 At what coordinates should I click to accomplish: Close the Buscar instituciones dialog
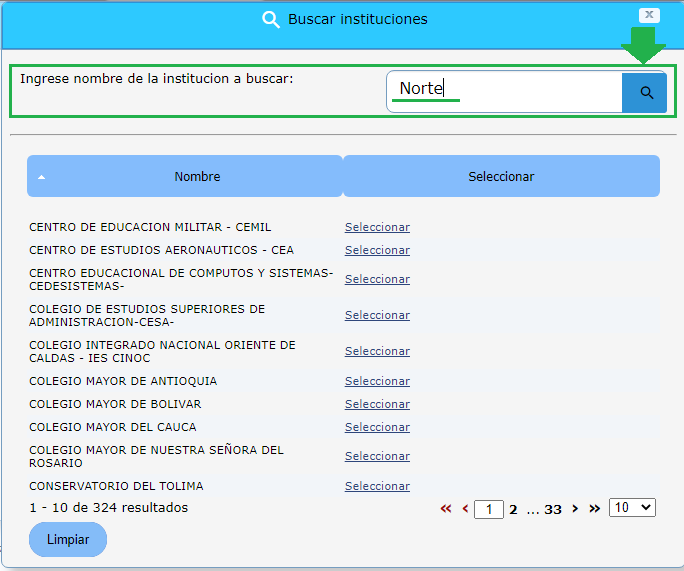coord(650,15)
